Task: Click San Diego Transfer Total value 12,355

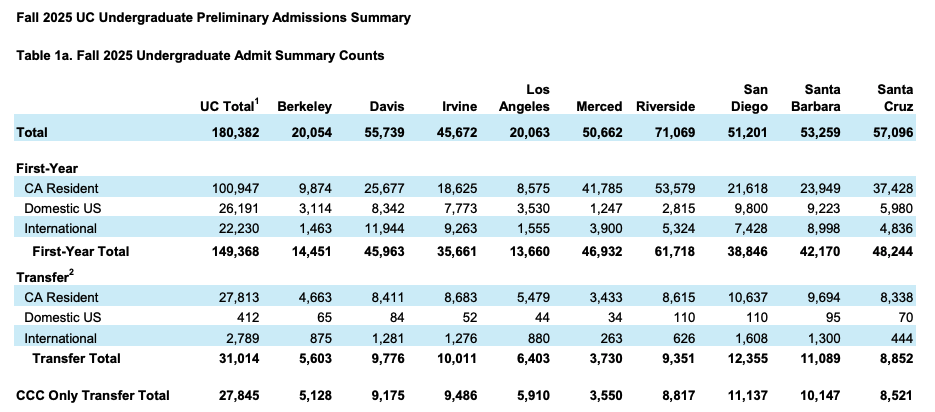Action: [747, 358]
